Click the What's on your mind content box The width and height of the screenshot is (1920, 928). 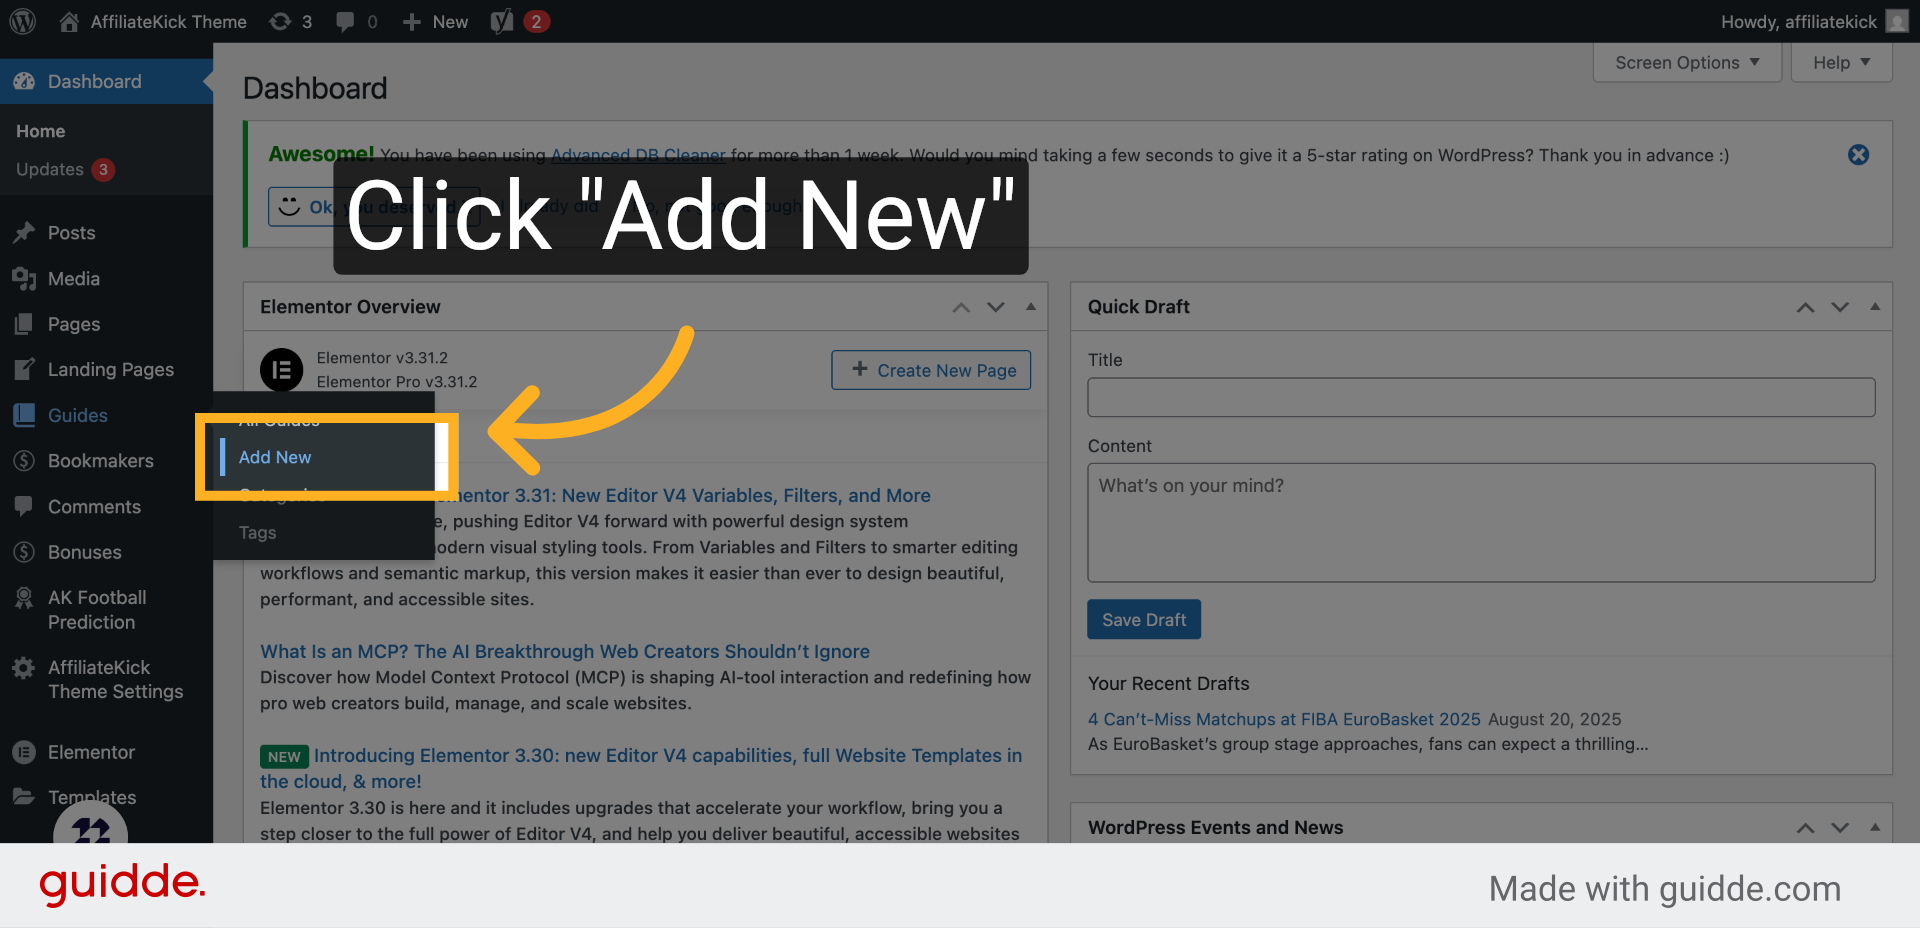1481,523
